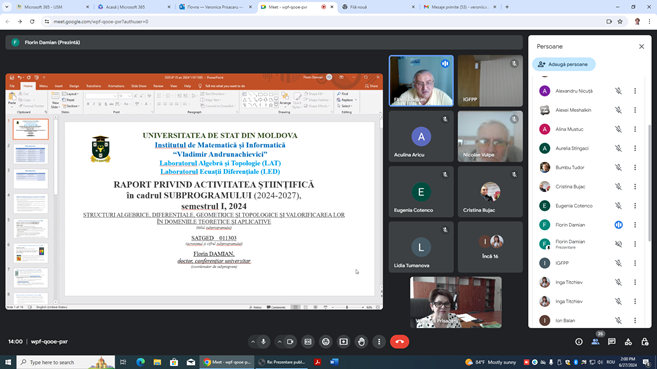
Task: Switch to Filă nouă tab
Action: tap(377, 7)
